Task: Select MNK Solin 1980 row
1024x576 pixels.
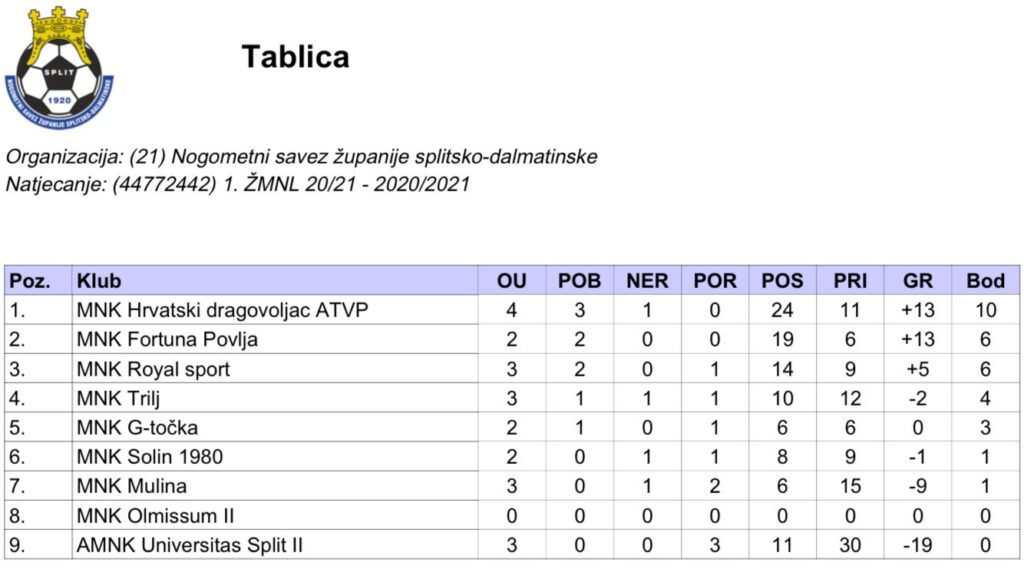Action: [149, 457]
